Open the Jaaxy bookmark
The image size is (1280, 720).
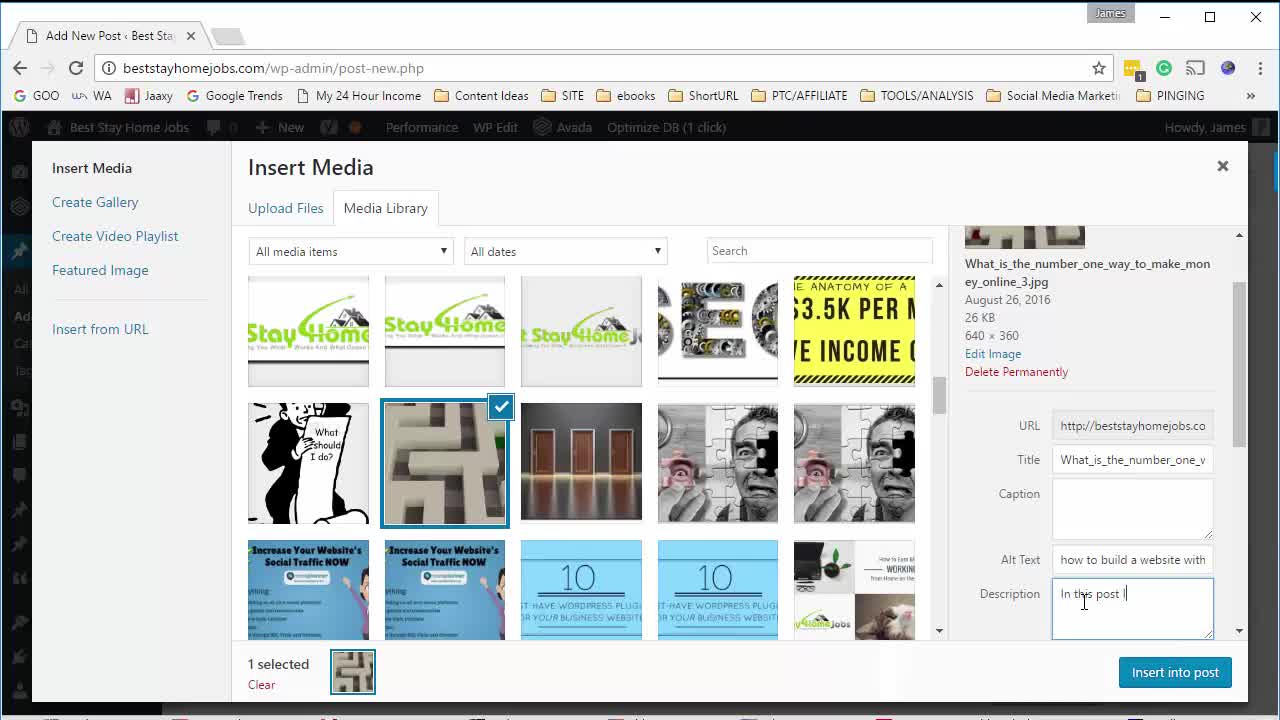pos(149,96)
